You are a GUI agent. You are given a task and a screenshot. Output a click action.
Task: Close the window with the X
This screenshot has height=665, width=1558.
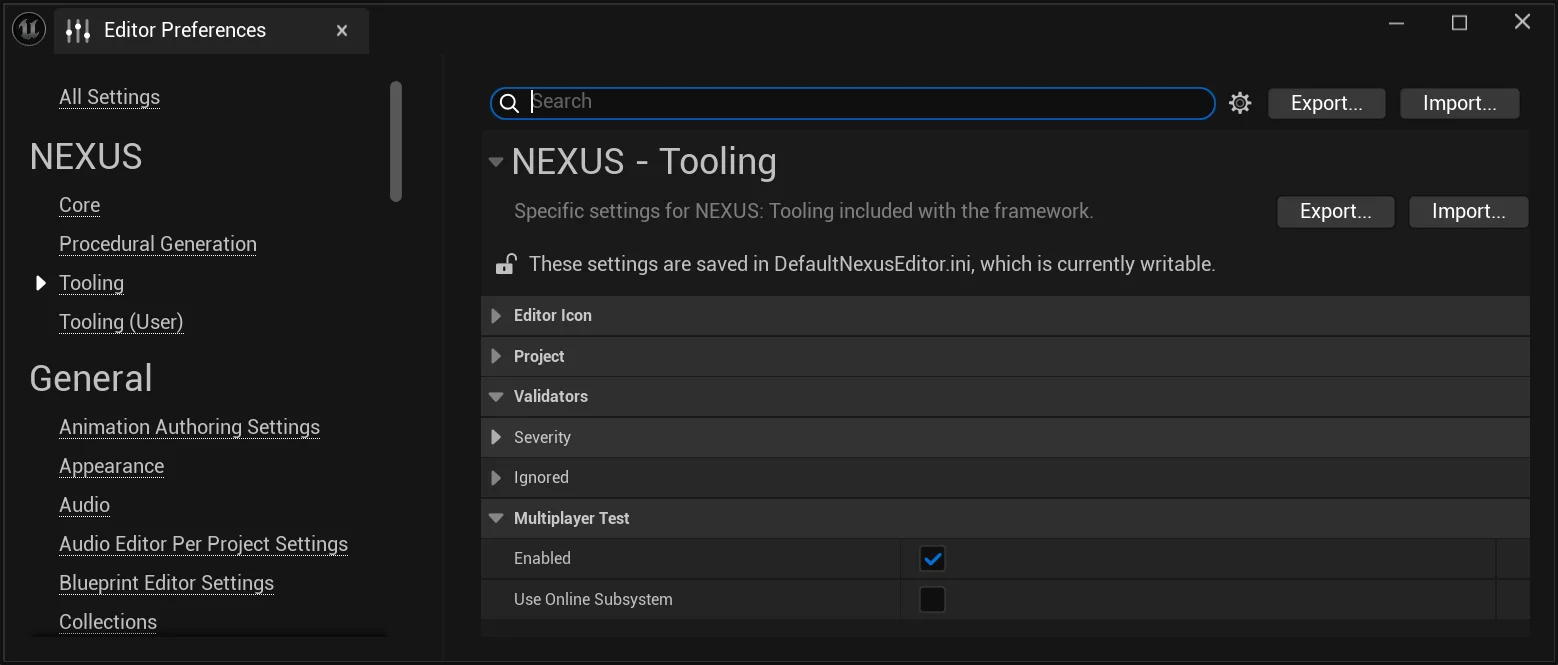[x=1522, y=22]
